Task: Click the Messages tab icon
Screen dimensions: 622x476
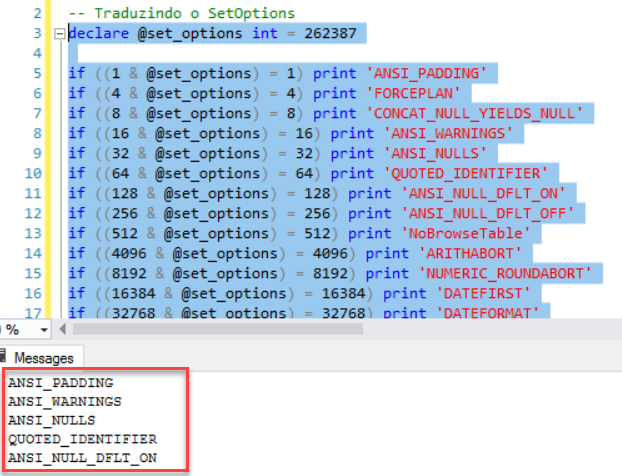Action: [5, 357]
